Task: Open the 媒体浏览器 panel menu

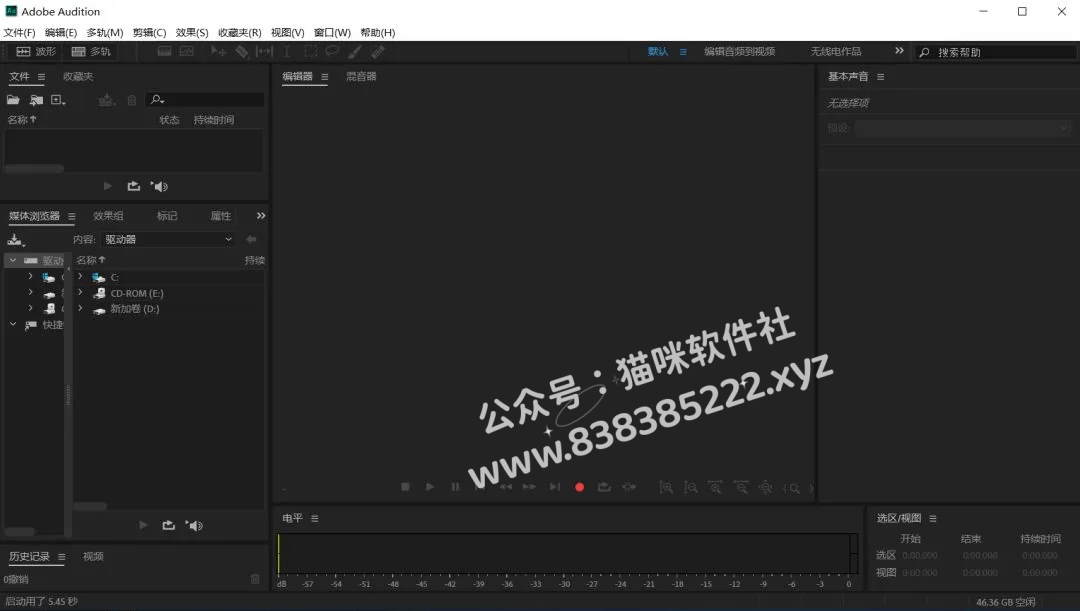Action: click(72, 216)
